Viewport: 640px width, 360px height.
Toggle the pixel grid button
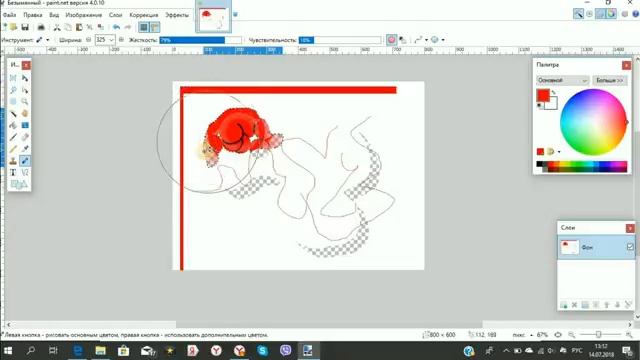[144, 27]
